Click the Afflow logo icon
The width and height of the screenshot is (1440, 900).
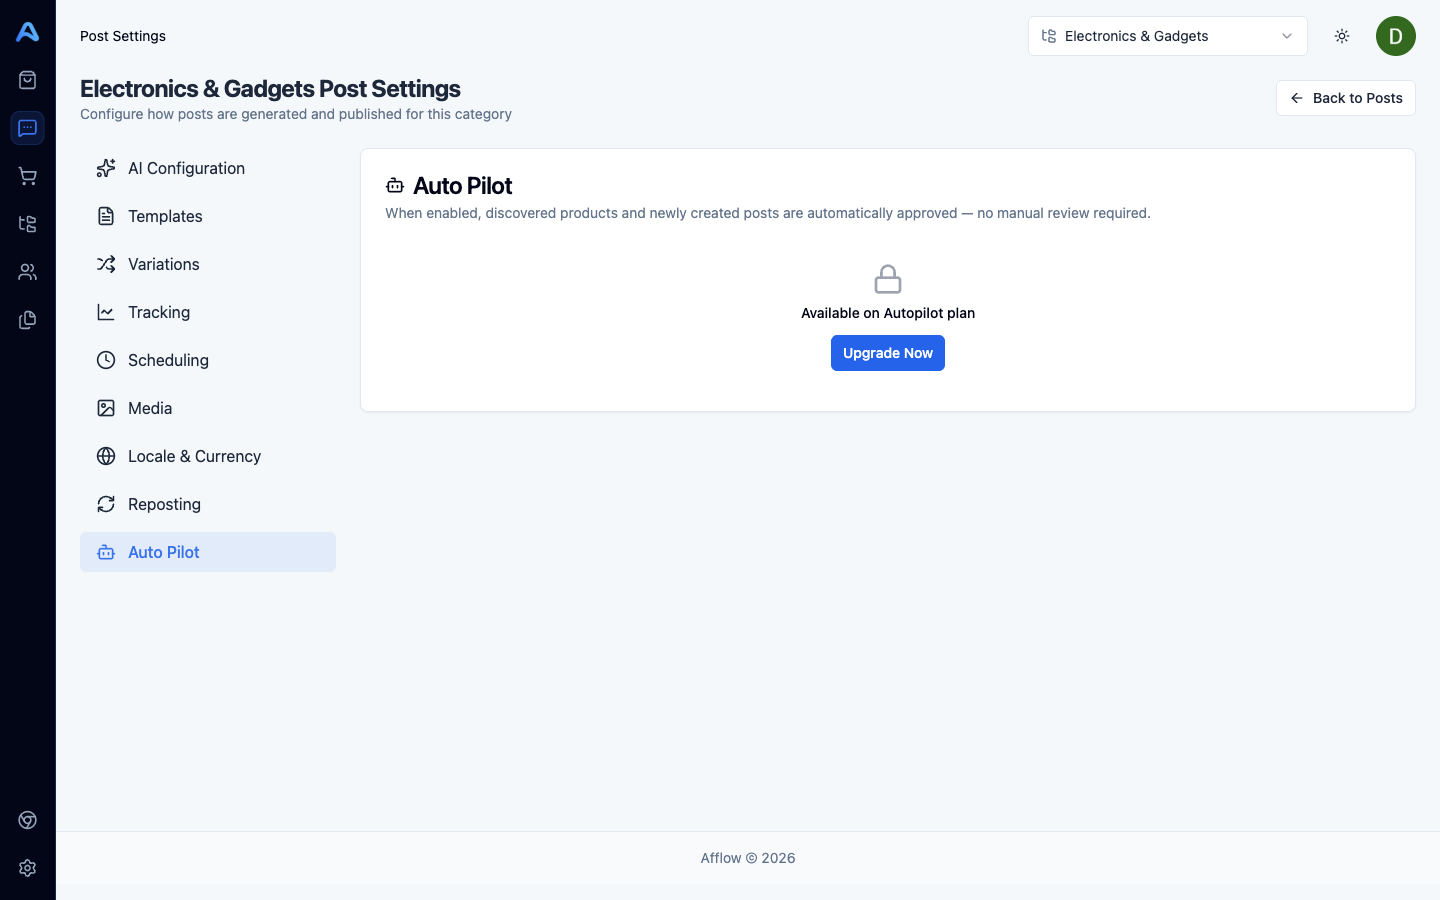click(x=28, y=32)
